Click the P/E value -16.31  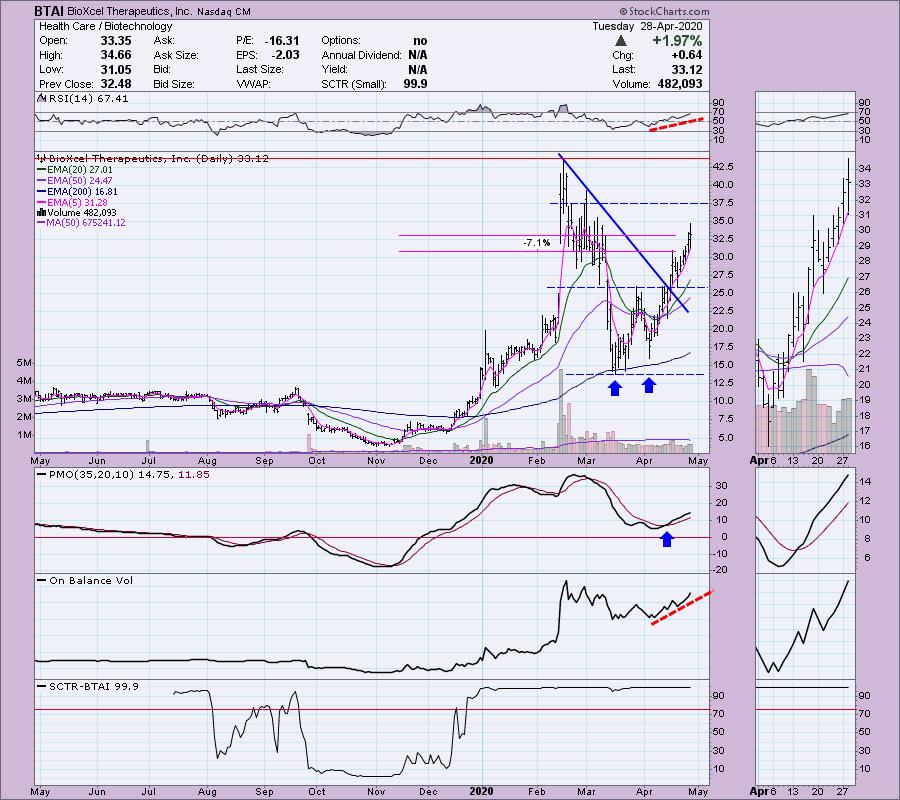[282, 41]
